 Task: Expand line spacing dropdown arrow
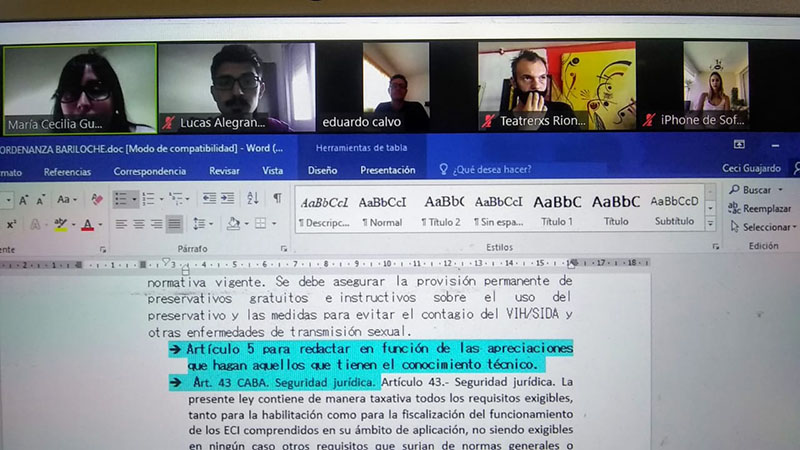point(211,223)
